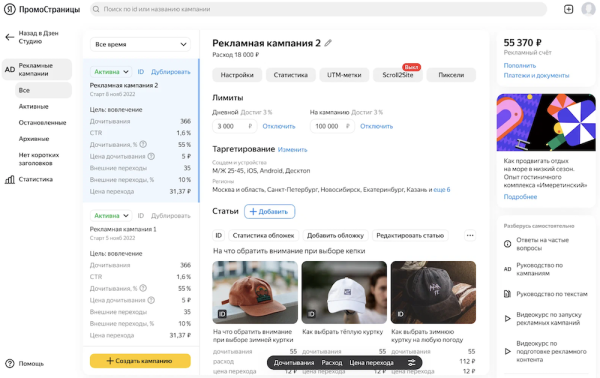600x378 pixels.
Task: Open the orange cap article thumbnail
Action: coord(255,292)
